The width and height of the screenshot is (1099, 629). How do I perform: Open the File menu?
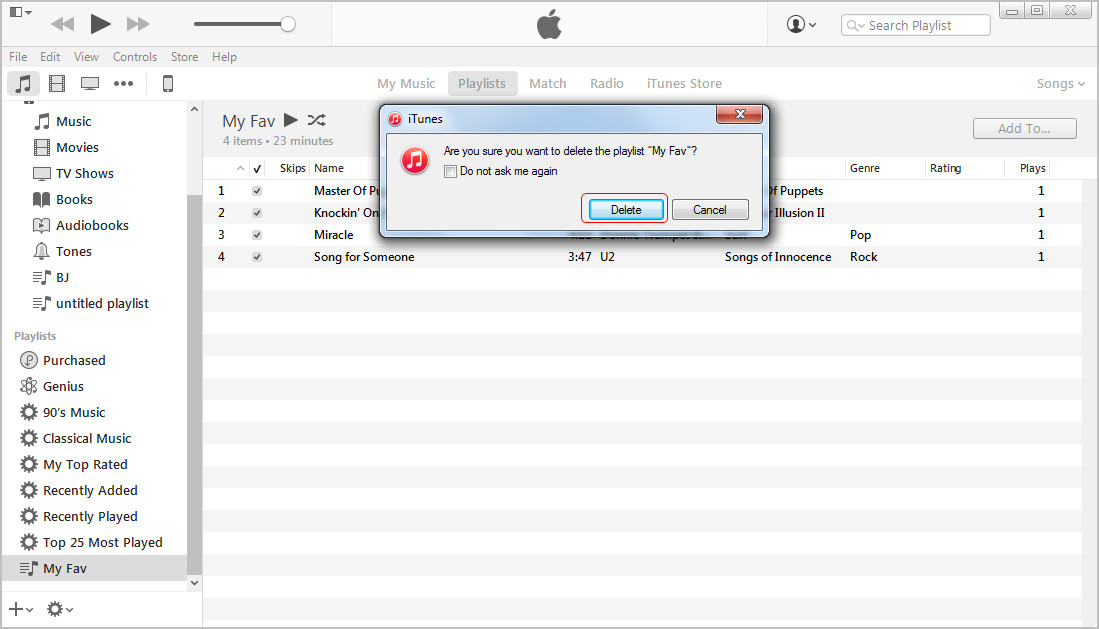[x=18, y=57]
